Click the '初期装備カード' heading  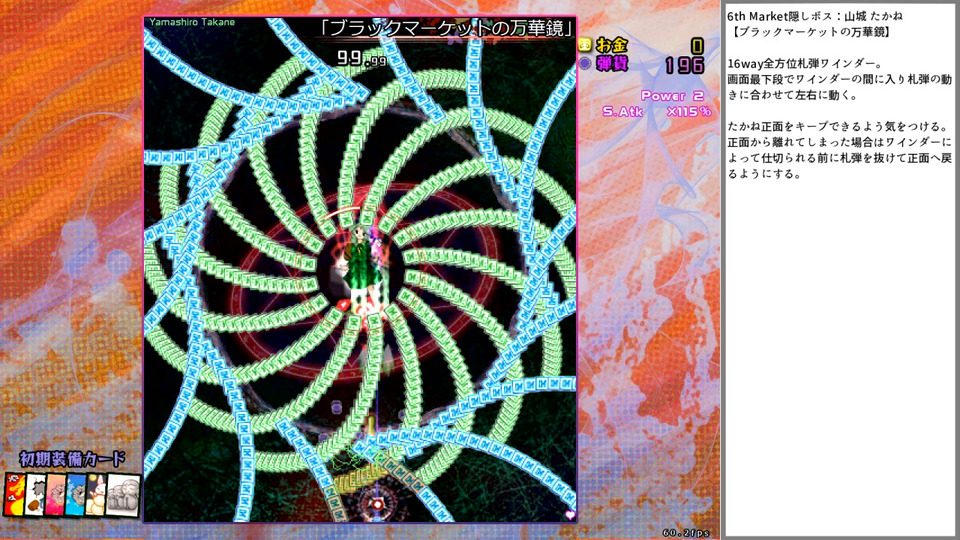(x=72, y=459)
